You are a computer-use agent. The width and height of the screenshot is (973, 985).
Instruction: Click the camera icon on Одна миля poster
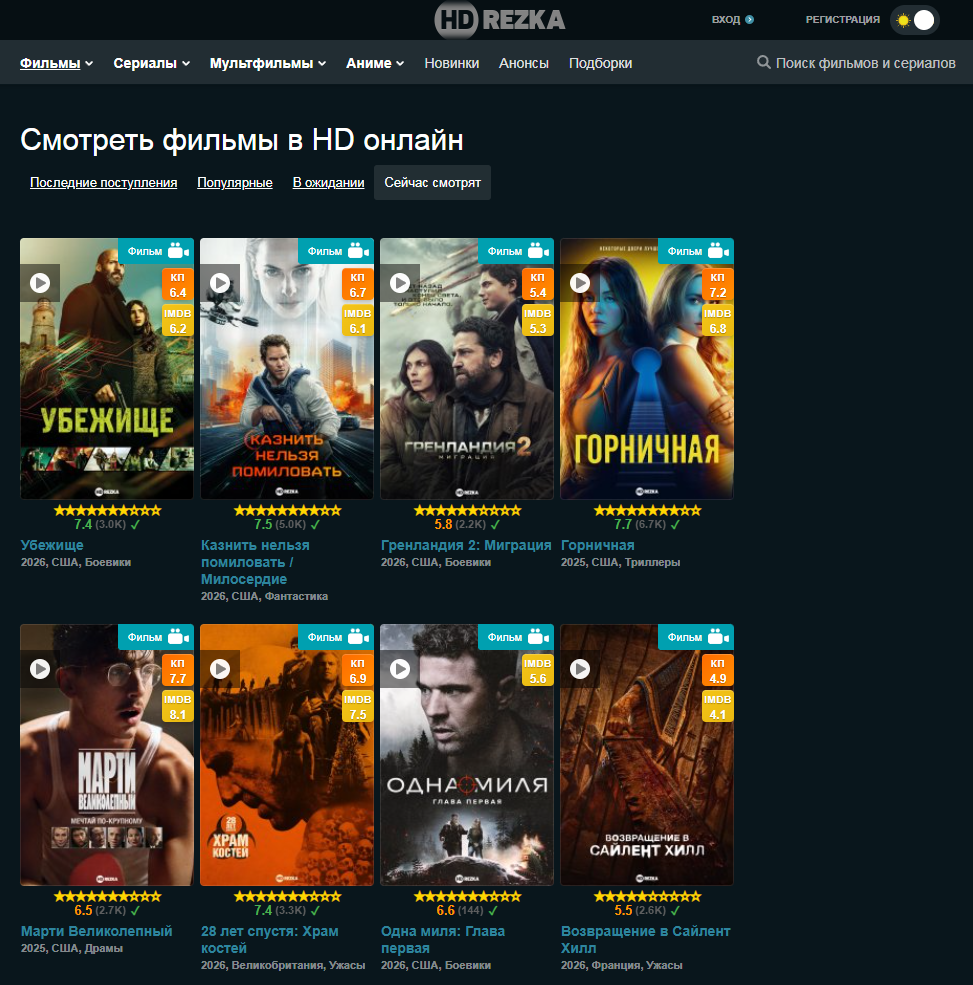pyautogui.click(x=538, y=637)
